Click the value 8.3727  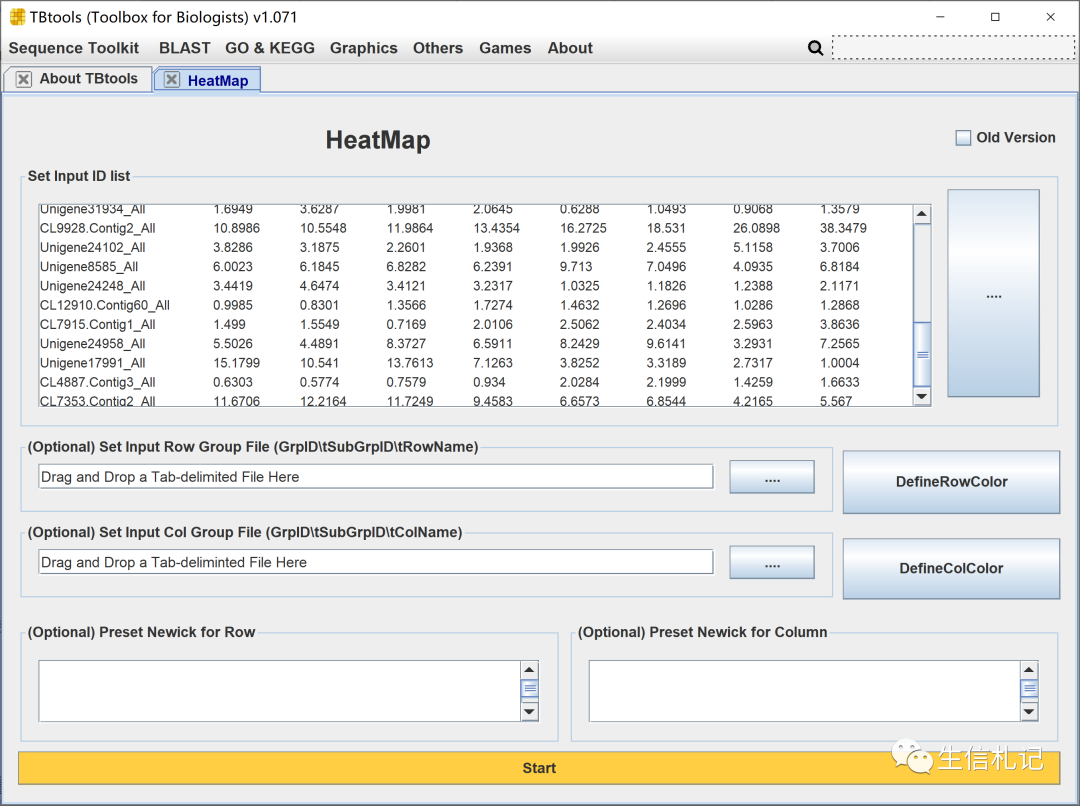(x=406, y=344)
